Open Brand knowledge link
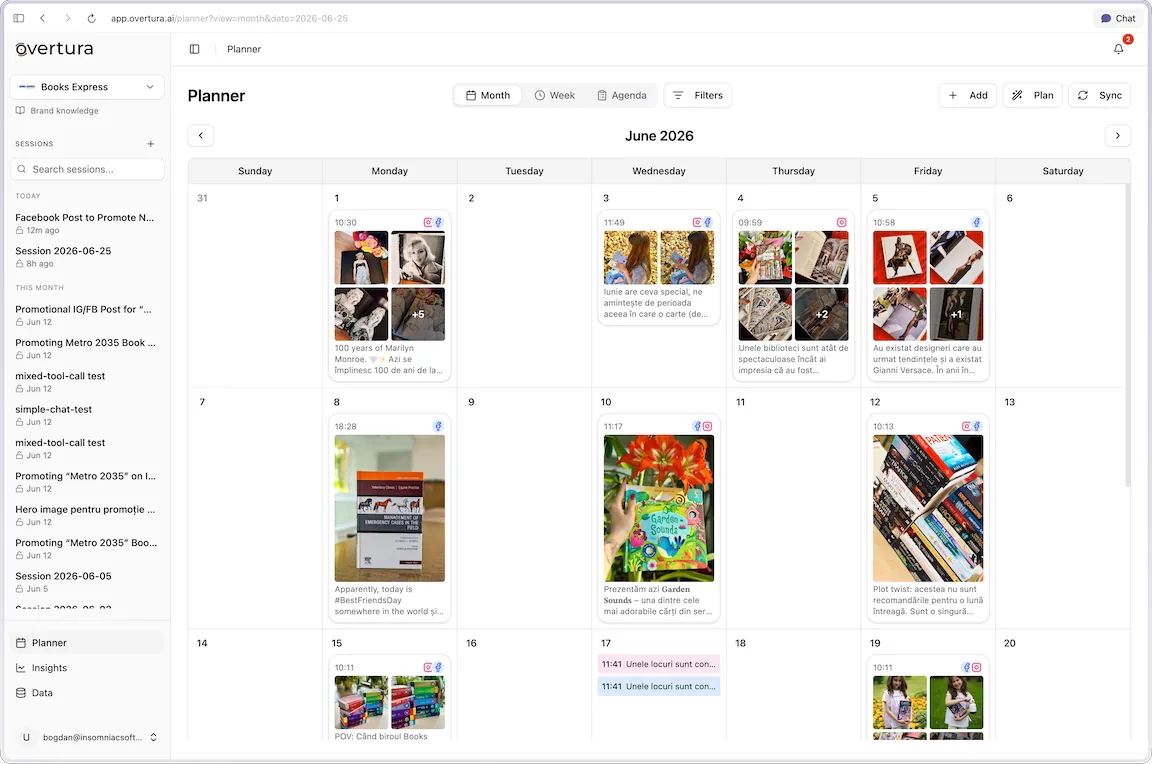 (57, 111)
